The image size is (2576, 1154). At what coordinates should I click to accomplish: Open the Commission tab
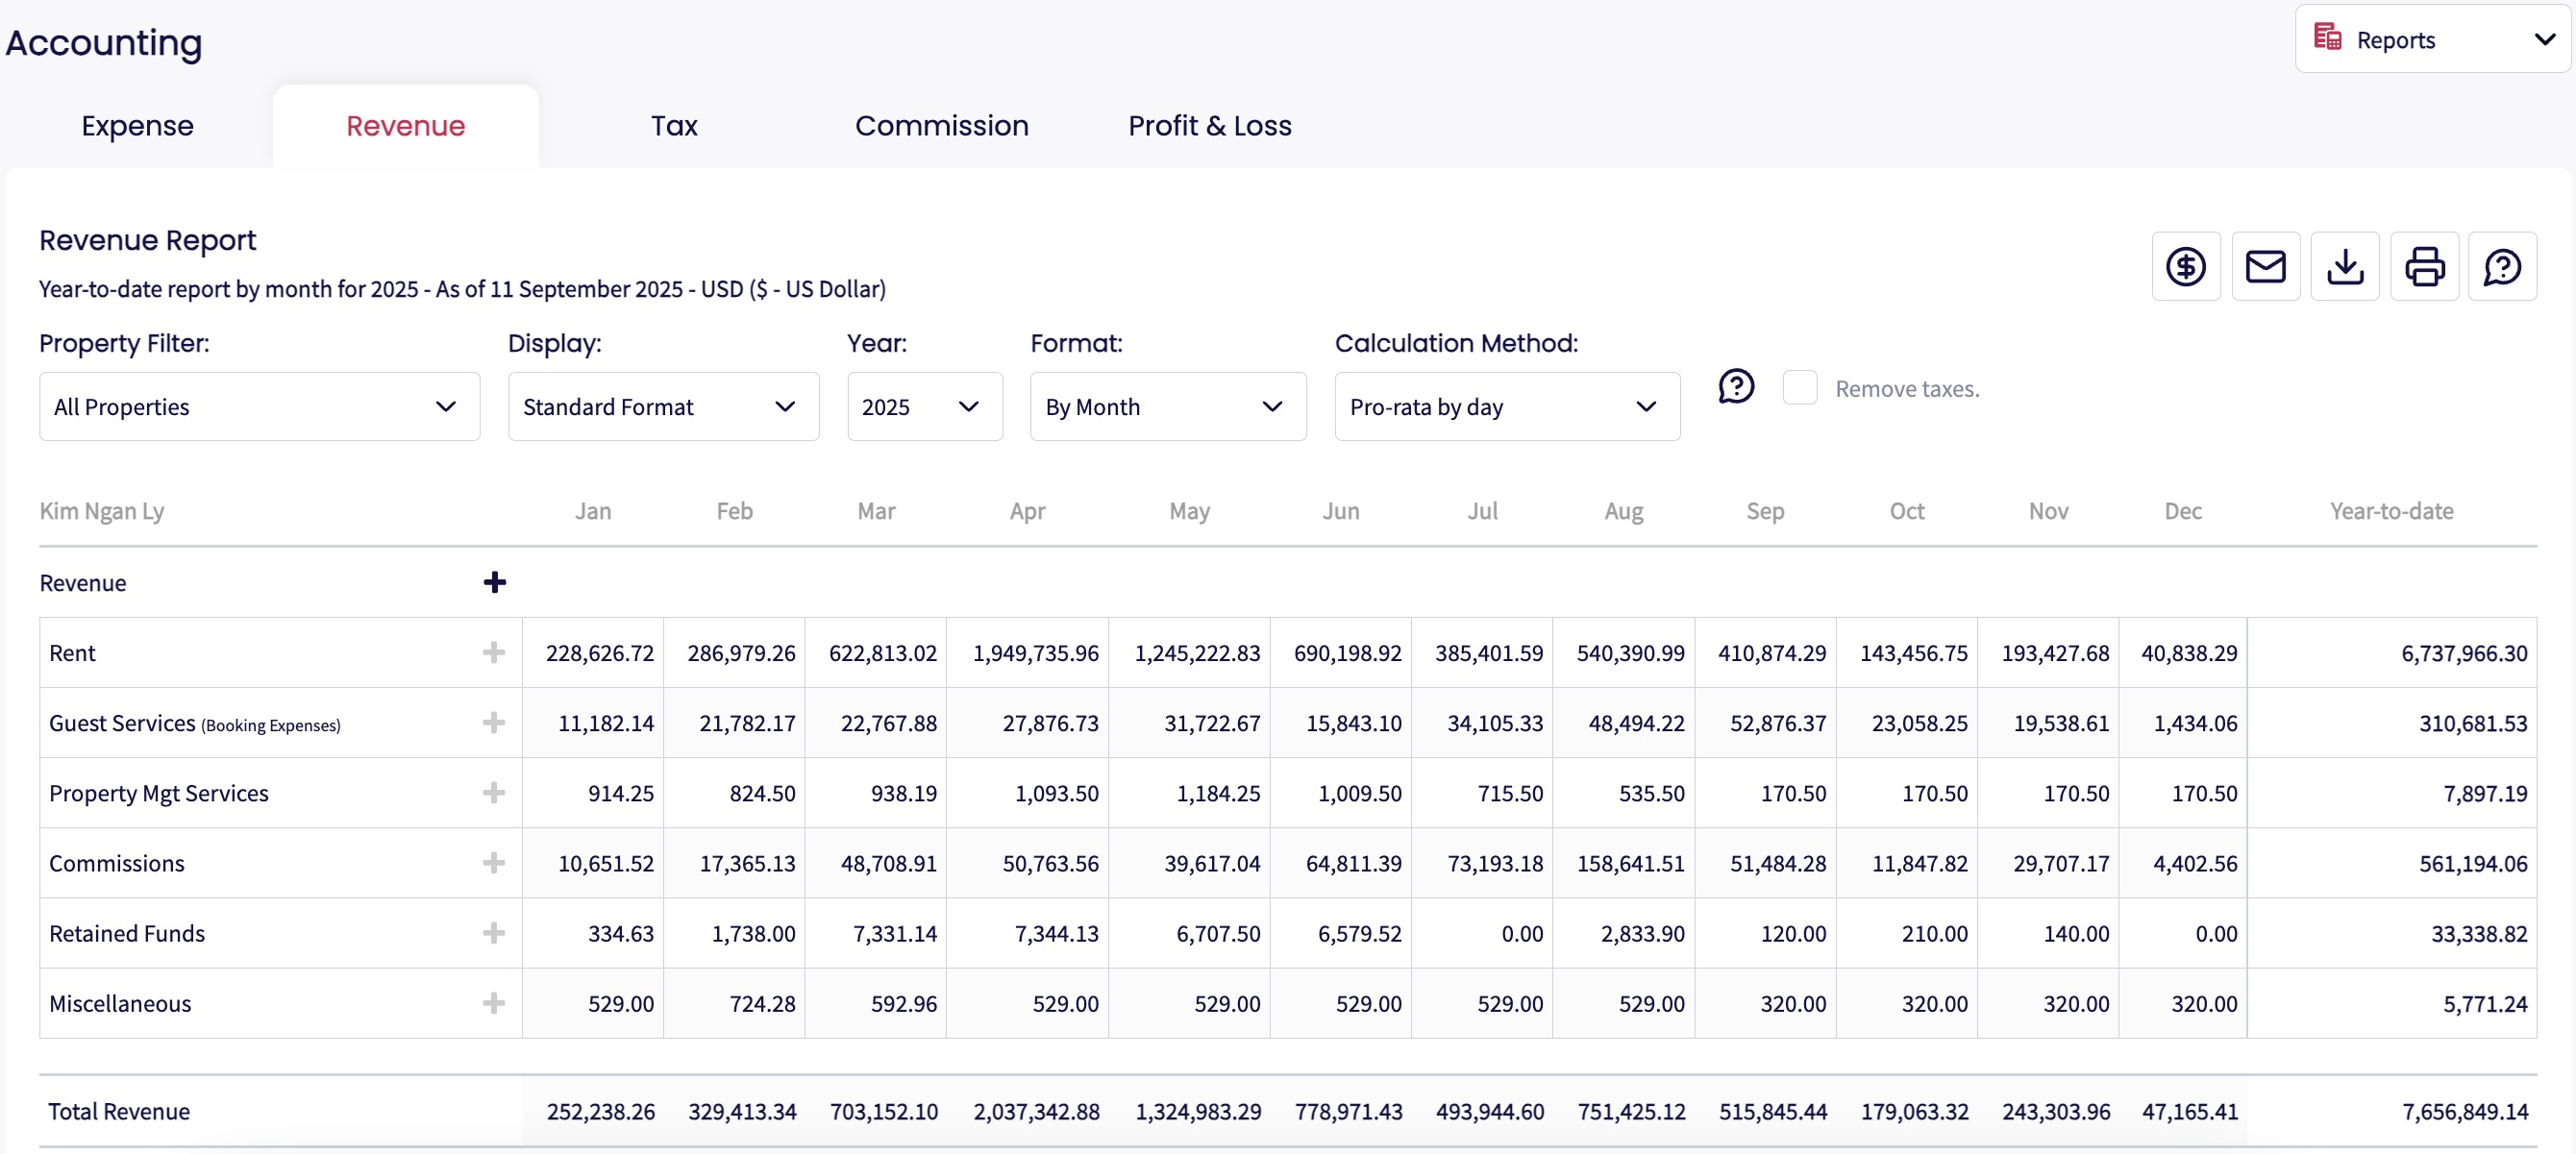tap(941, 126)
